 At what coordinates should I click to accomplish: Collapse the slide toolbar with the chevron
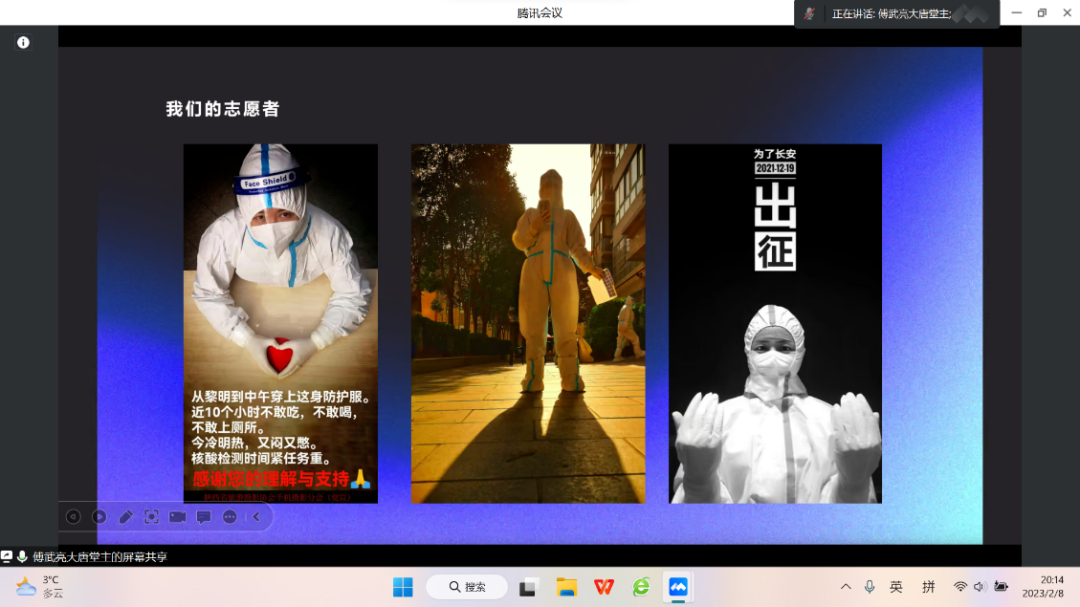pyautogui.click(x=255, y=517)
